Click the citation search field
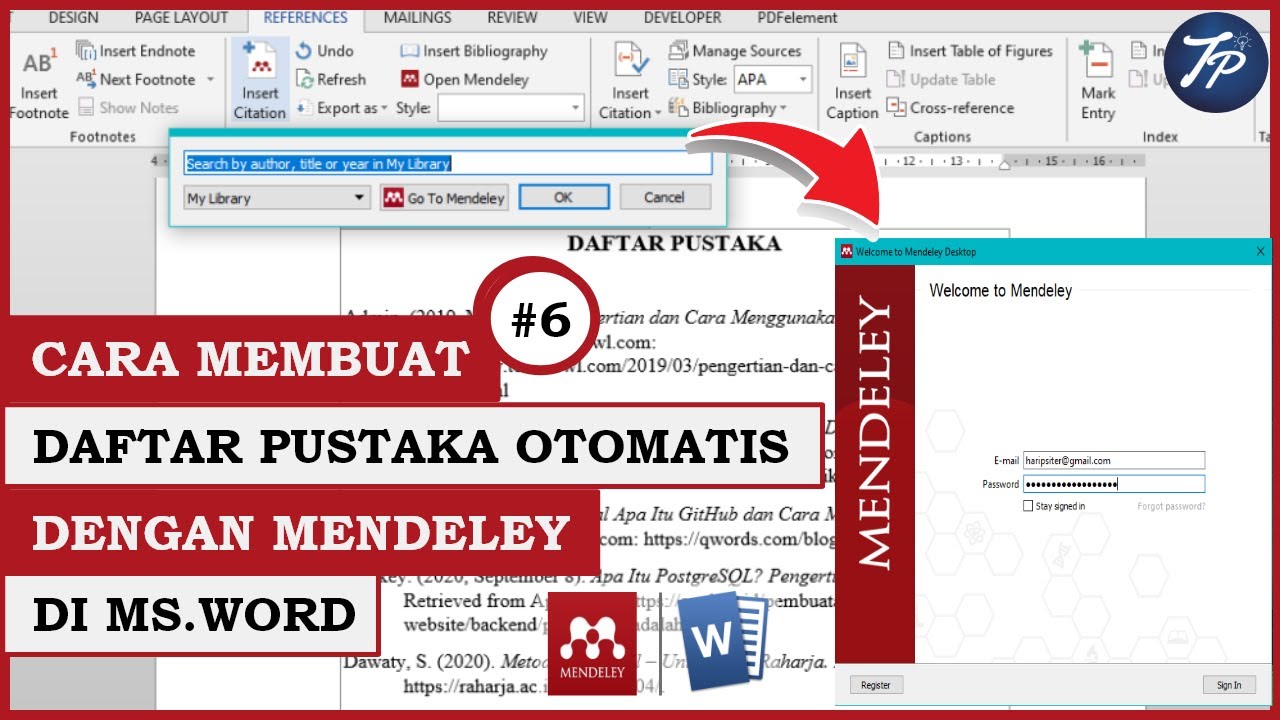The image size is (1280, 720). tap(448, 163)
